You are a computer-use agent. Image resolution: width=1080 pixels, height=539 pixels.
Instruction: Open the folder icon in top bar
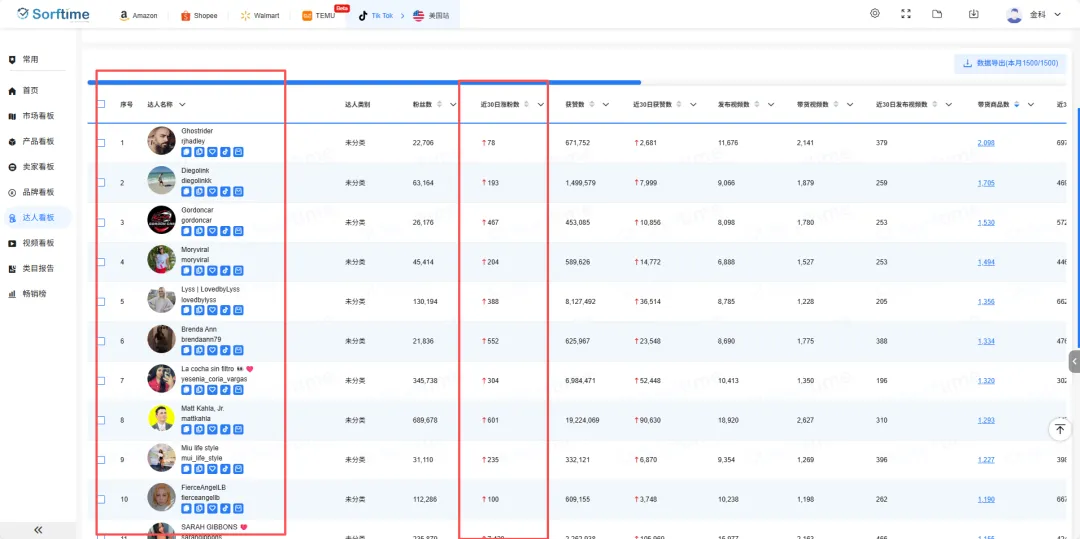pos(937,14)
